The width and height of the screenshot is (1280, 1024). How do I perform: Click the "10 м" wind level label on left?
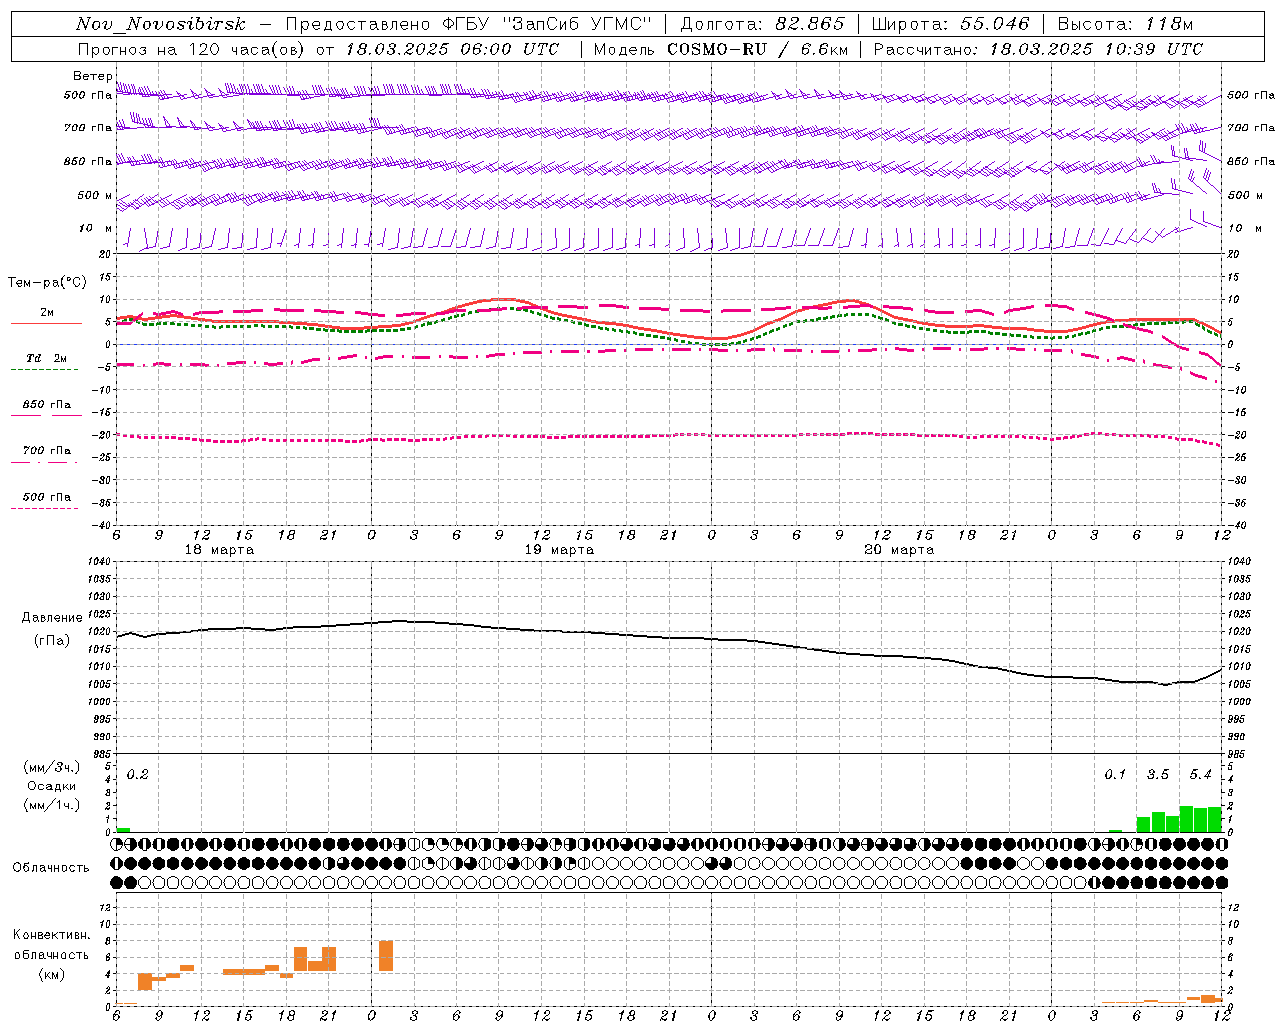coord(95,229)
